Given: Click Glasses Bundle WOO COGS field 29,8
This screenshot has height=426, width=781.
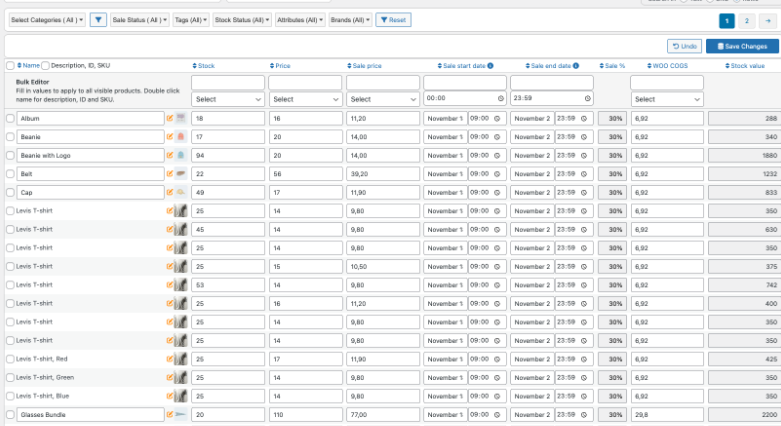Looking at the screenshot, I should tap(667, 415).
